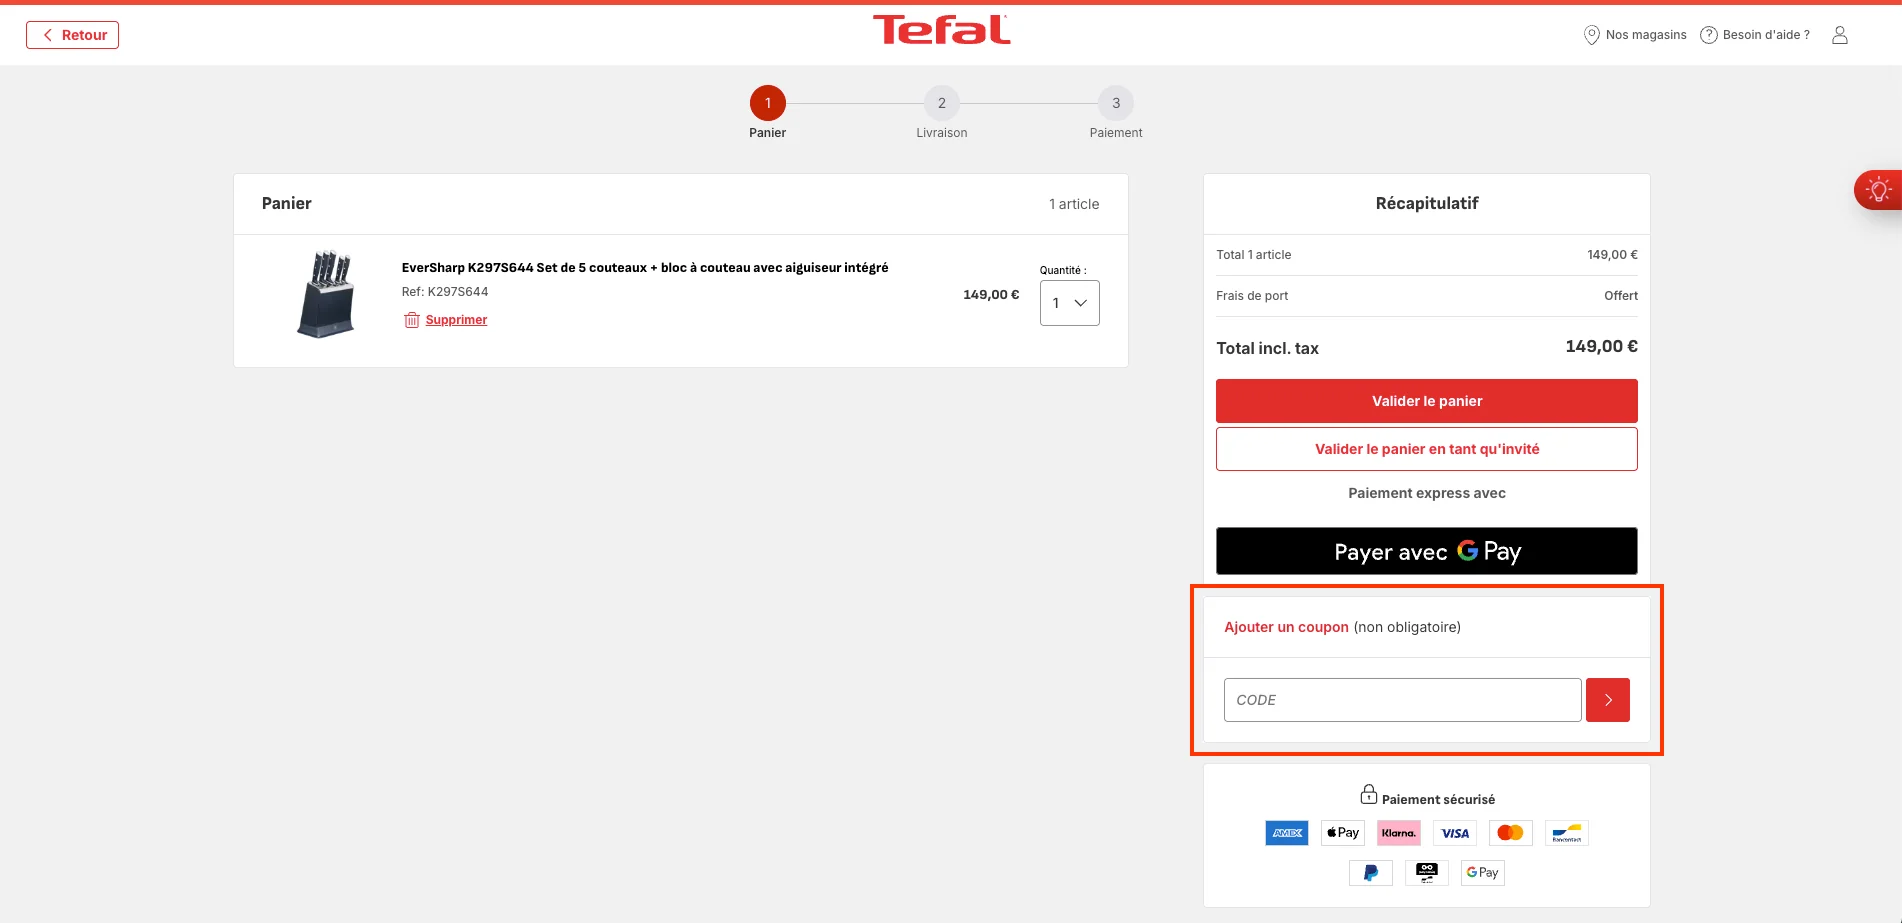Click the Apple Pay payment icon
Screen dimensions: 1902x923
1342,833
